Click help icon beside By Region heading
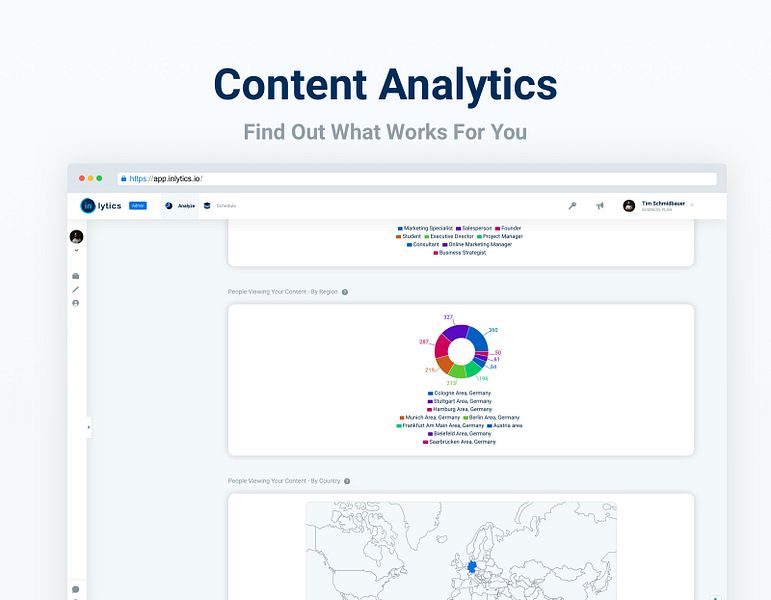 (x=345, y=292)
